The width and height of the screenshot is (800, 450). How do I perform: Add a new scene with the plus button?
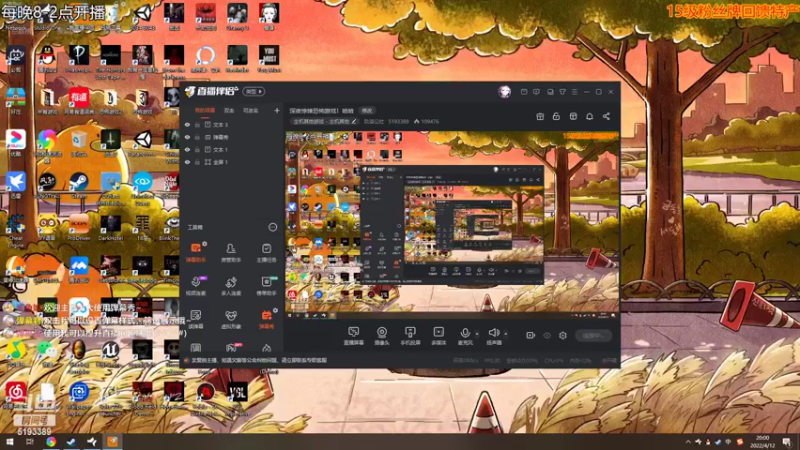click(x=277, y=110)
